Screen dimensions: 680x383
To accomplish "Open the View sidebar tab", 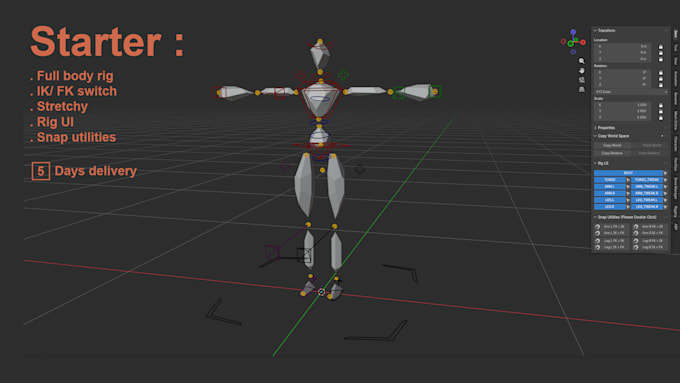I will pyautogui.click(x=675, y=61).
